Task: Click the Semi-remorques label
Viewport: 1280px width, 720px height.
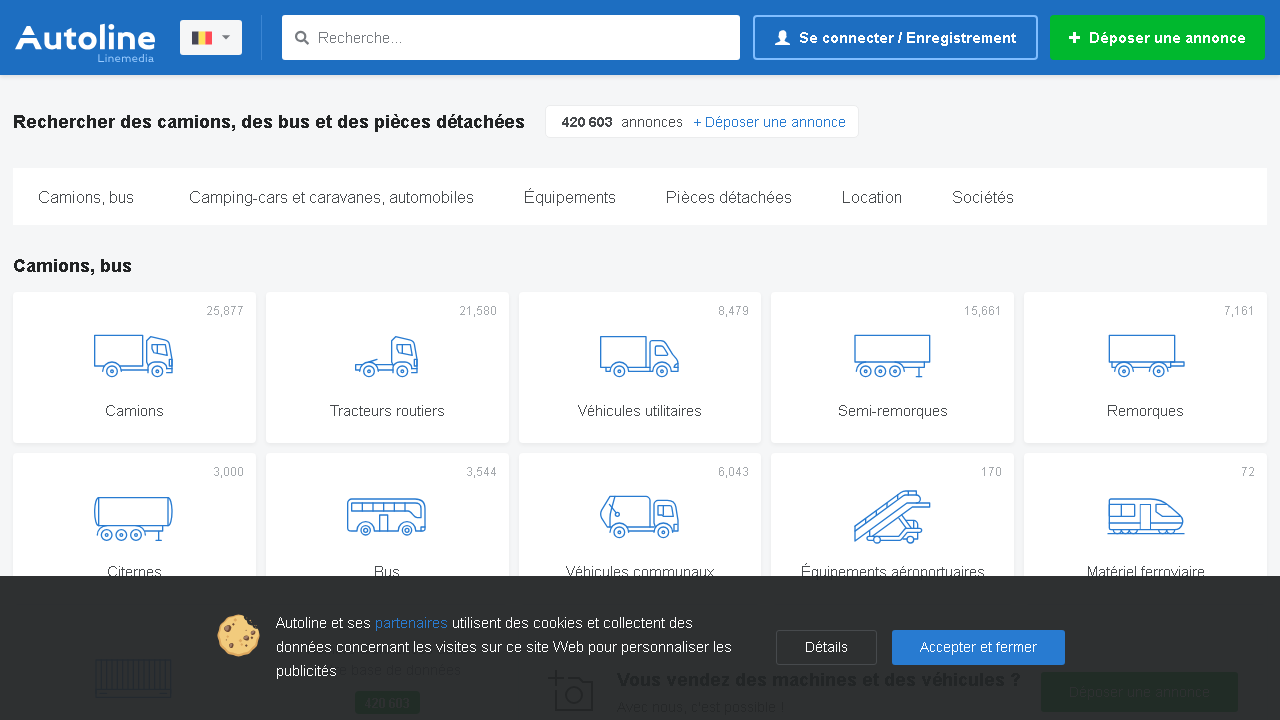Action: pyautogui.click(x=892, y=411)
